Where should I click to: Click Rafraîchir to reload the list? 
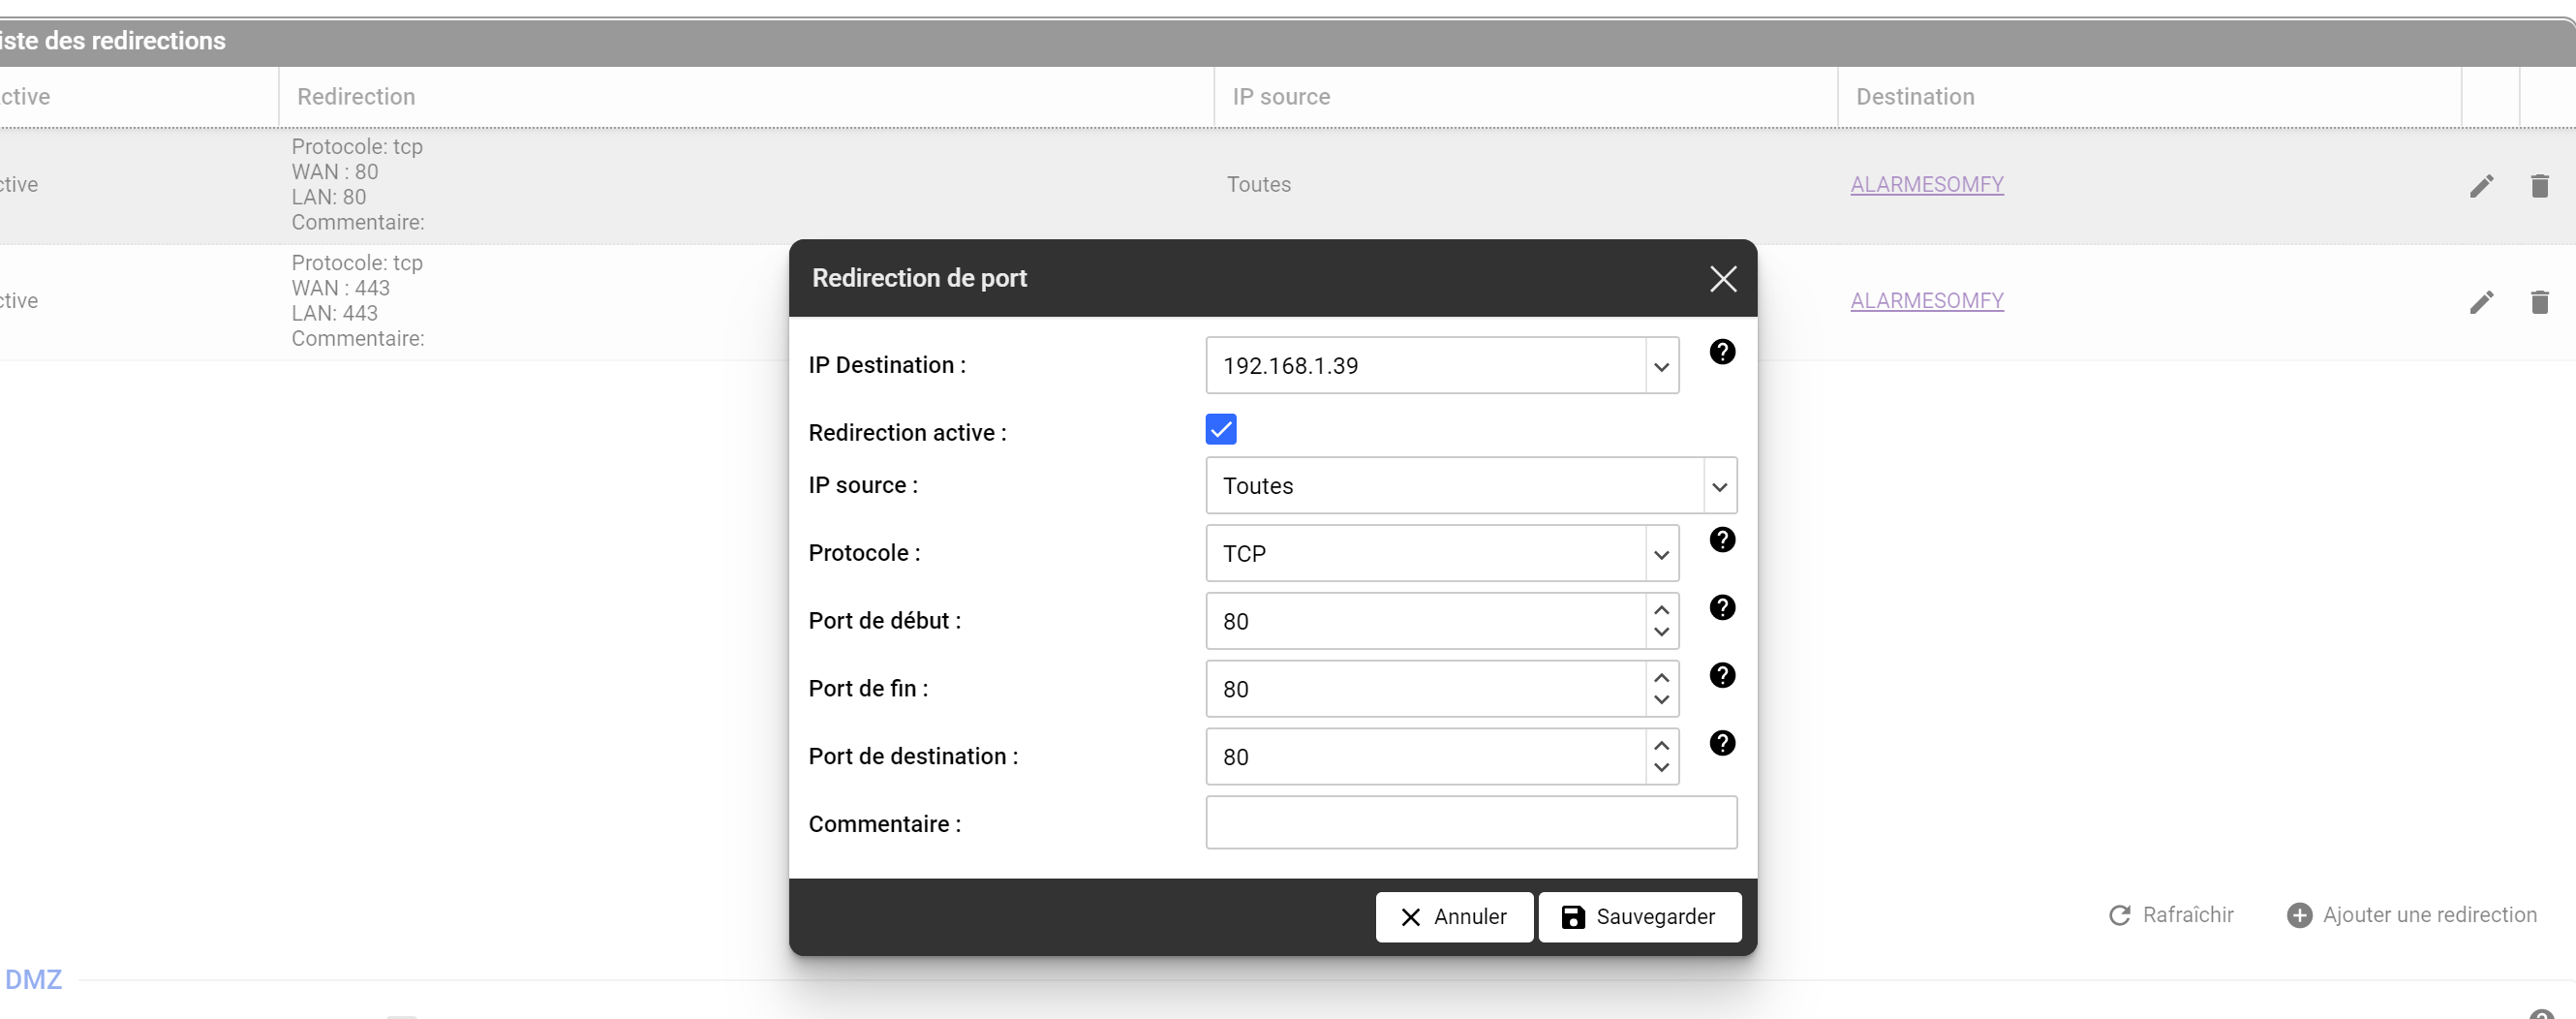[x=2171, y=916]
